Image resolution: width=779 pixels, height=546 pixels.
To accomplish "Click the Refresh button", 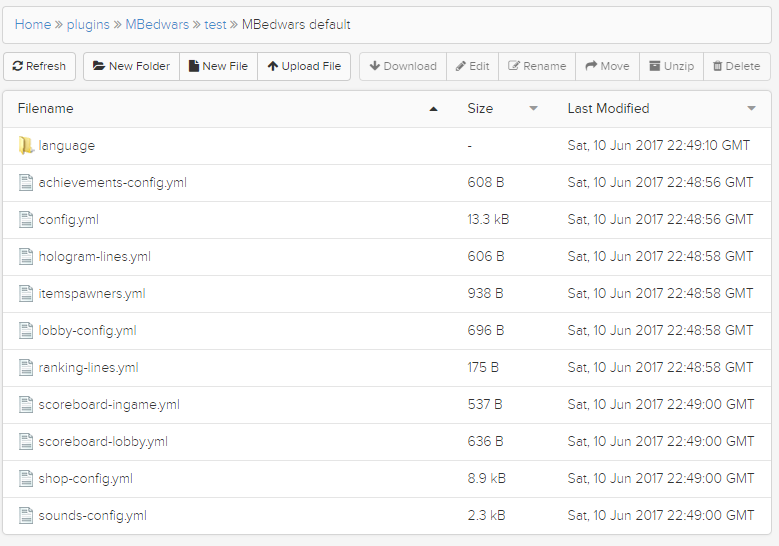I will pos(39,66).
